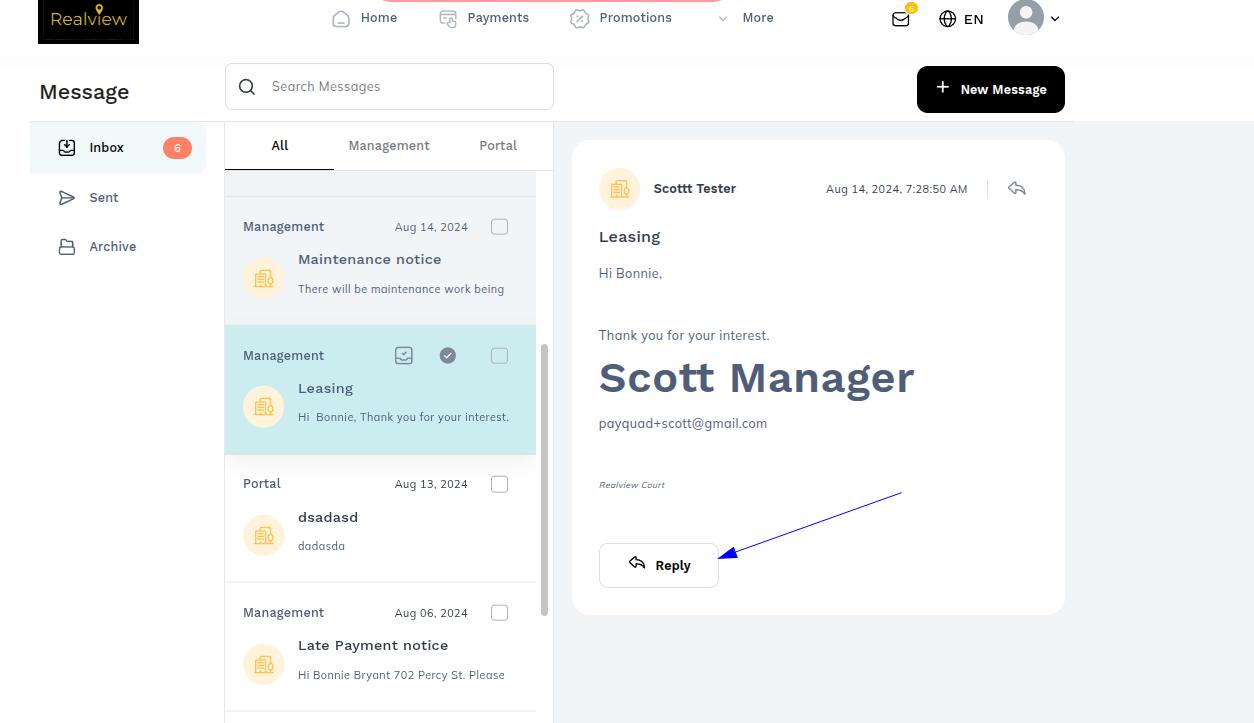Click the Sent folder paper-plane icon
The image size is (1254, 723).
(67, 198)
